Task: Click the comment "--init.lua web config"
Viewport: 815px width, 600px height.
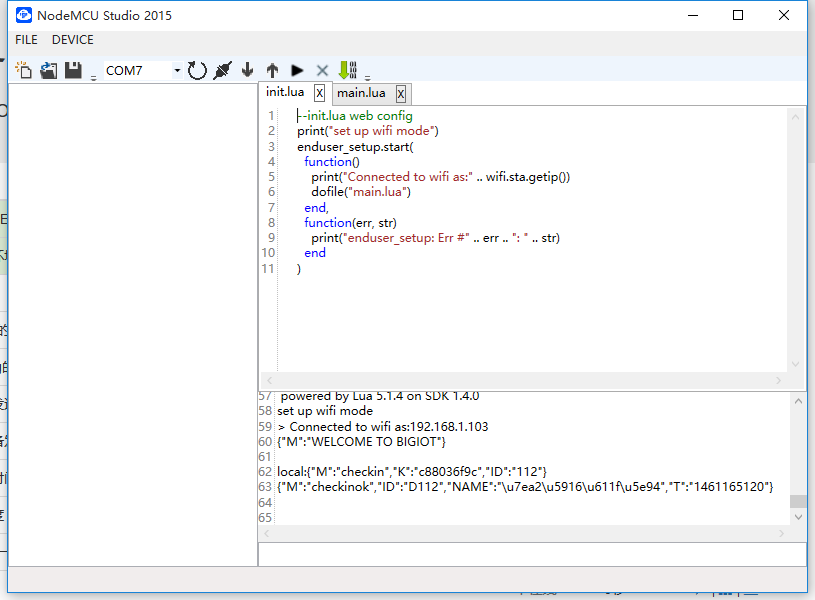Action: [355, 116]
